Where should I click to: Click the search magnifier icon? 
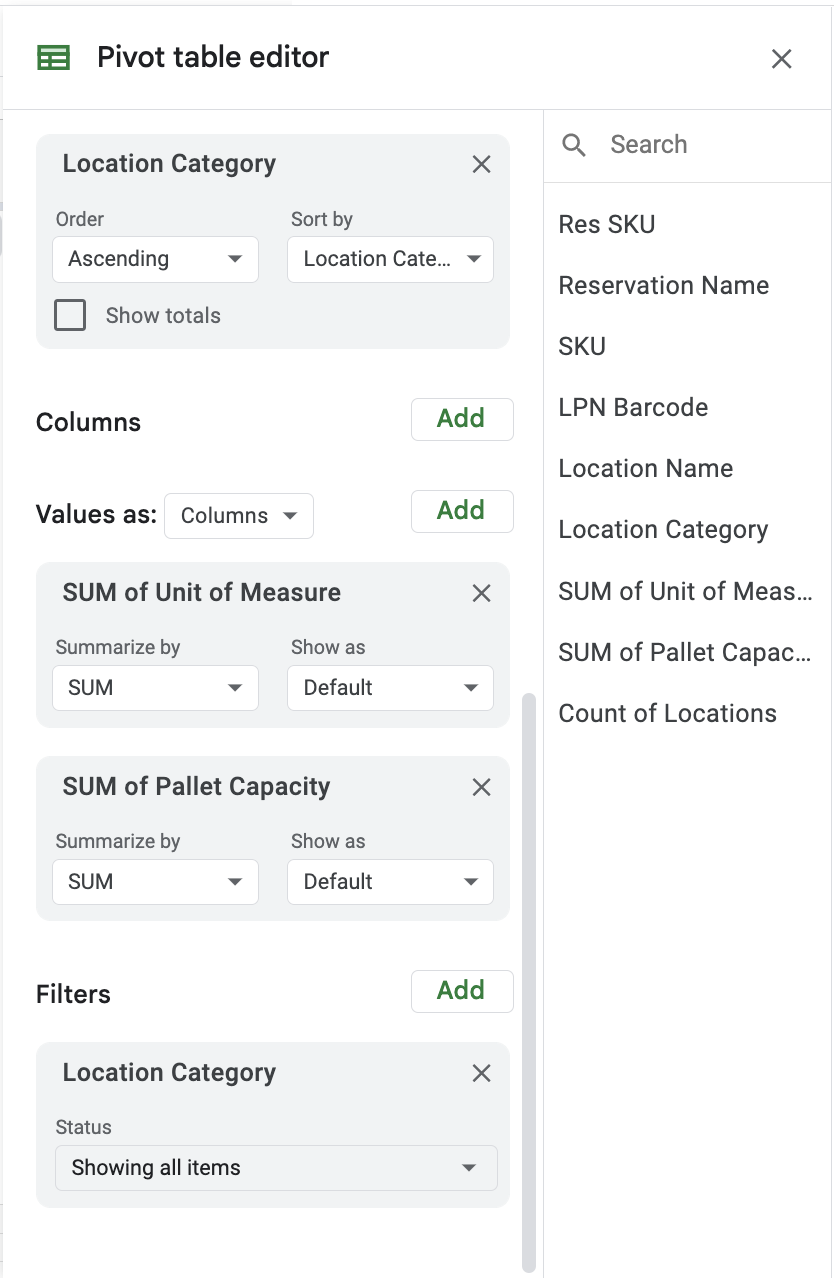[574, 144]
